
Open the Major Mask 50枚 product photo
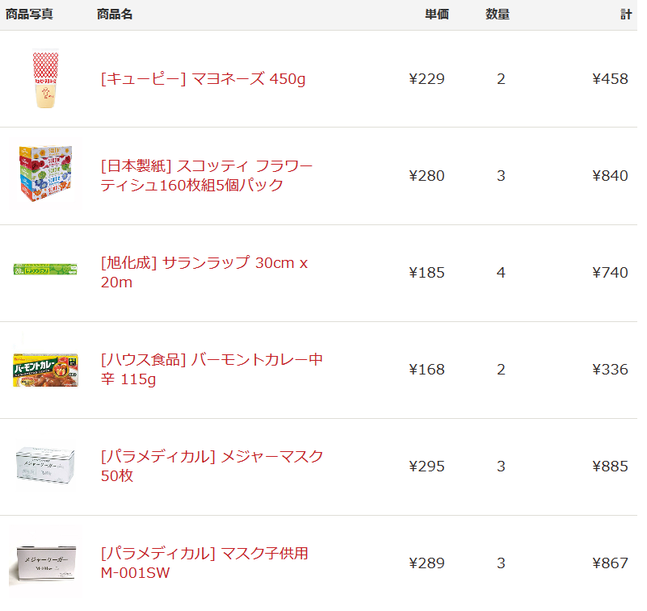point(45,465)
